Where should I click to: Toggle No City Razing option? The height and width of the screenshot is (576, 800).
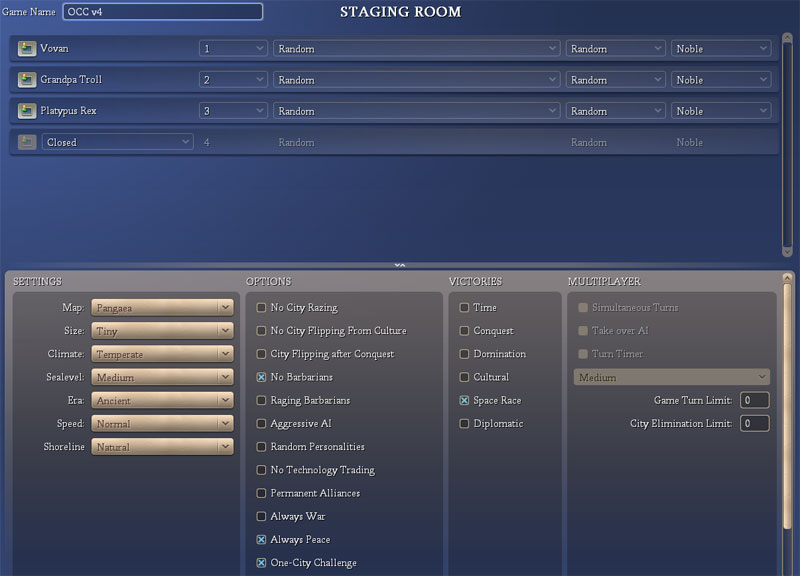coord(261,308)
